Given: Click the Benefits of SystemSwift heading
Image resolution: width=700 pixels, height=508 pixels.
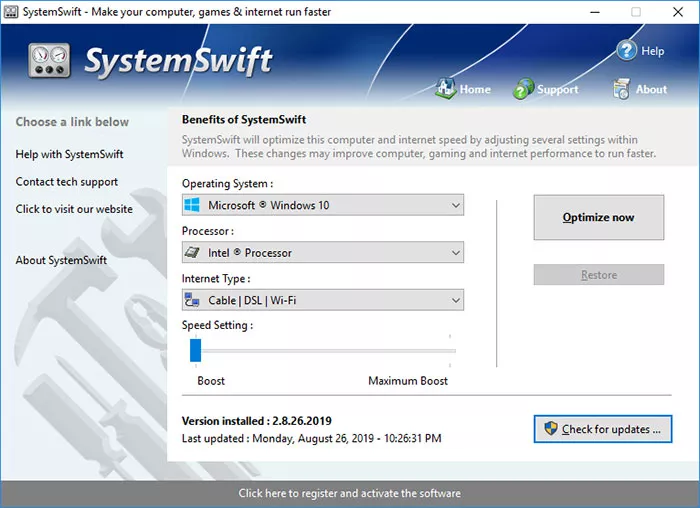Looking at the screenshot, I should 244,120.
